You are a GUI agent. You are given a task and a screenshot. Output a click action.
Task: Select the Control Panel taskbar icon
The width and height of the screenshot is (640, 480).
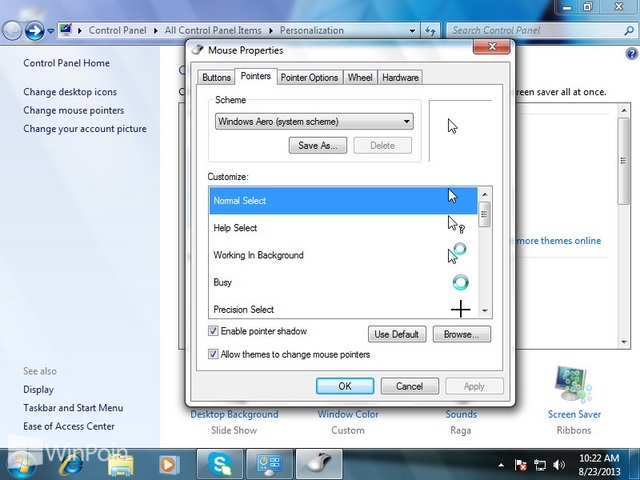coord(269,464)
